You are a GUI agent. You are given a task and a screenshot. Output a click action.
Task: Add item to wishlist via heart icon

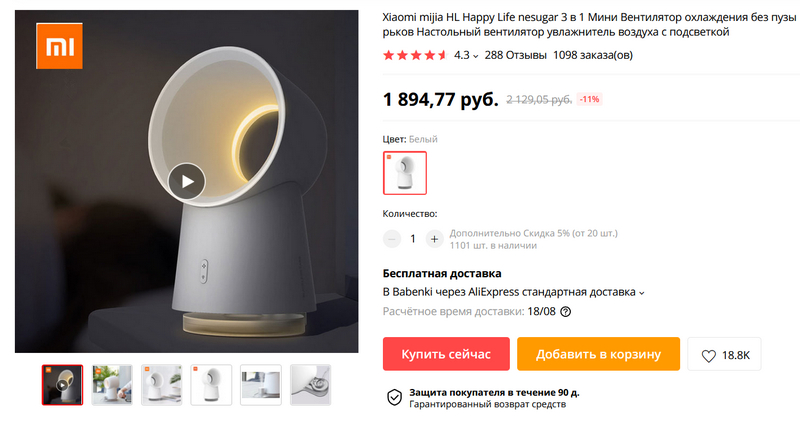(x=709, y=356)
